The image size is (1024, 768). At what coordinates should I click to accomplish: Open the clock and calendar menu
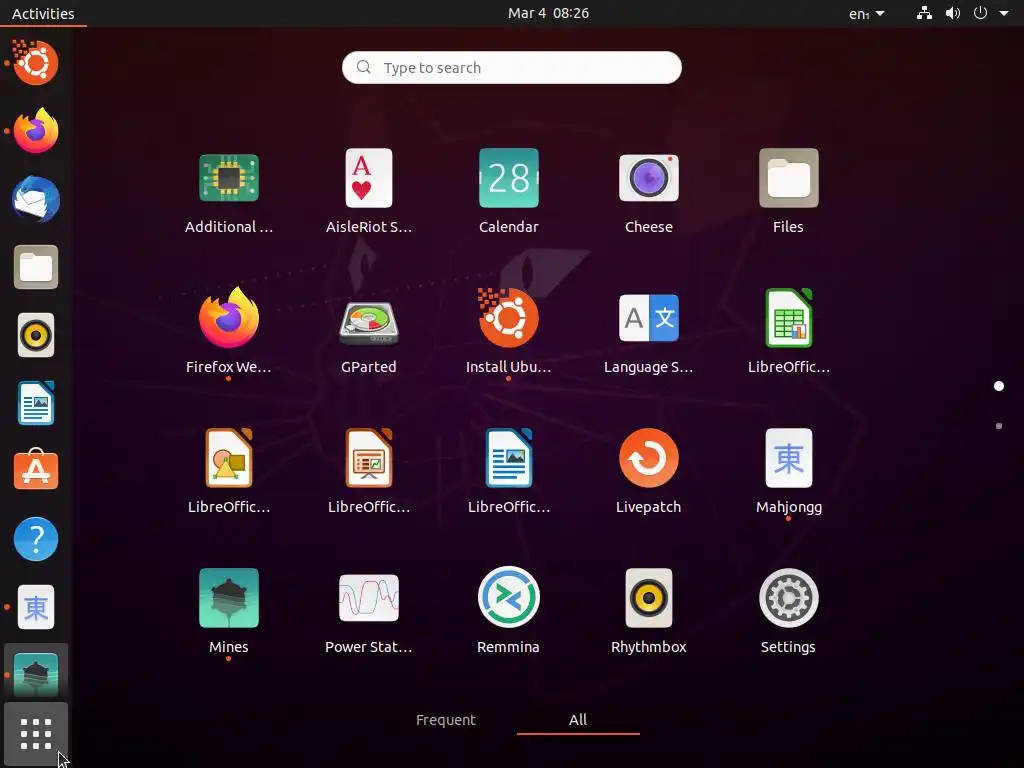click(x=549, y=13)
